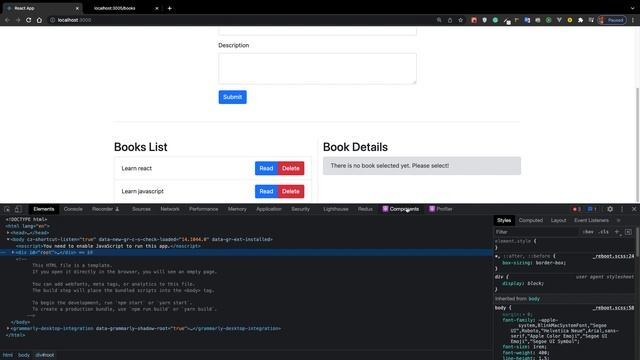Screen dimensions: 640x360
Task: Select the html breadcrumb item
Action: (8, 355)
